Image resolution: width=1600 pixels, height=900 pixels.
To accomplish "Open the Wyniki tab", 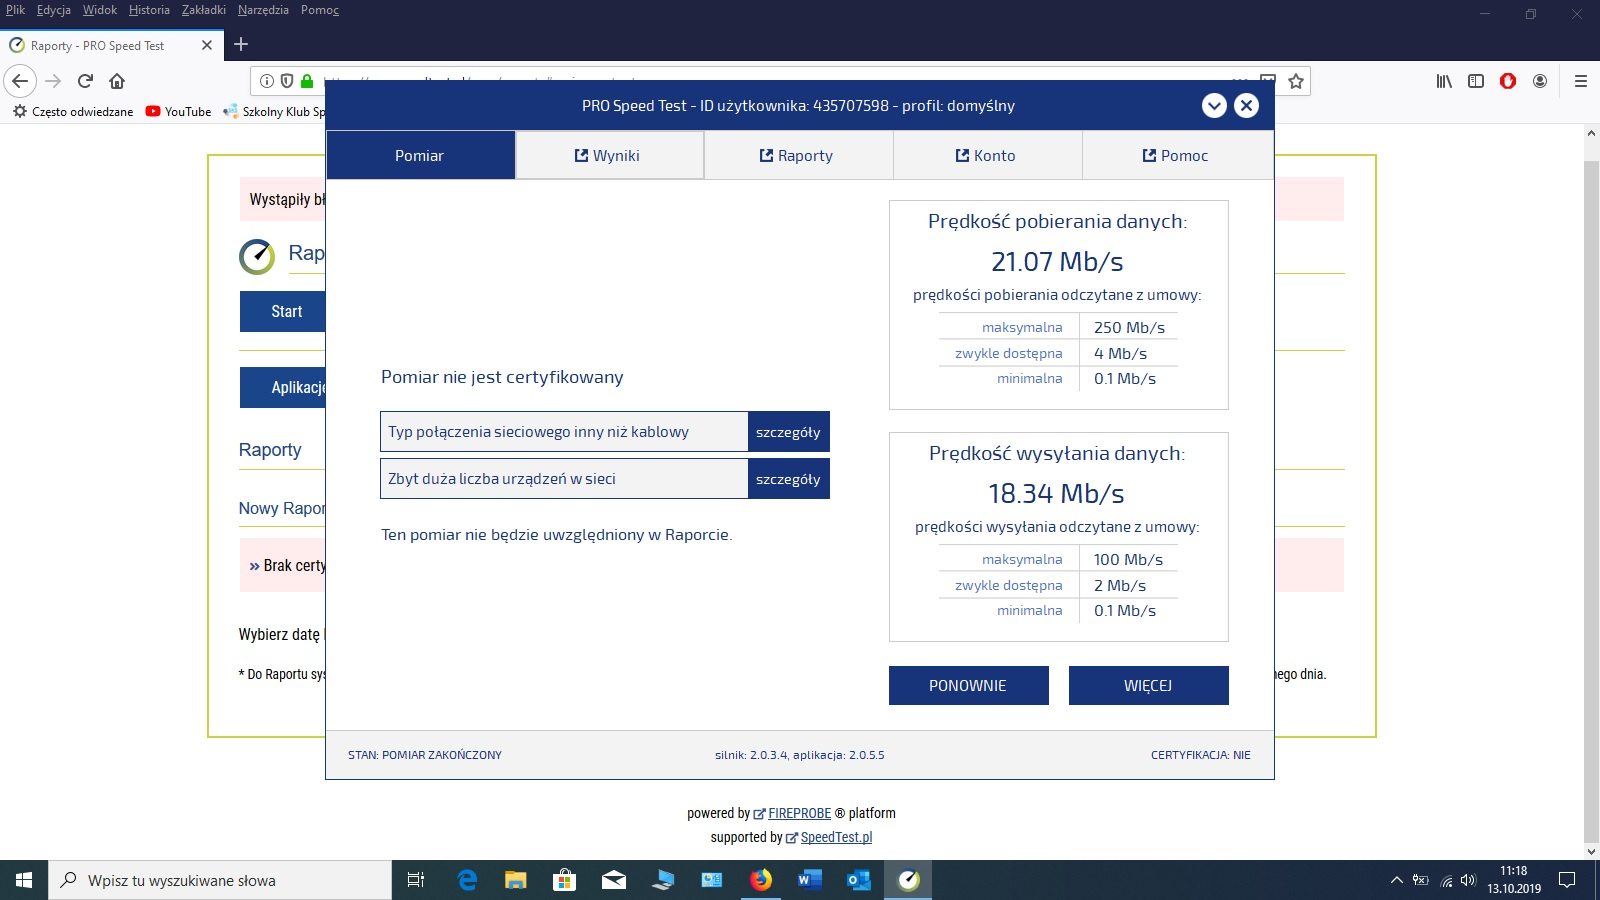I will click(609, 155).
